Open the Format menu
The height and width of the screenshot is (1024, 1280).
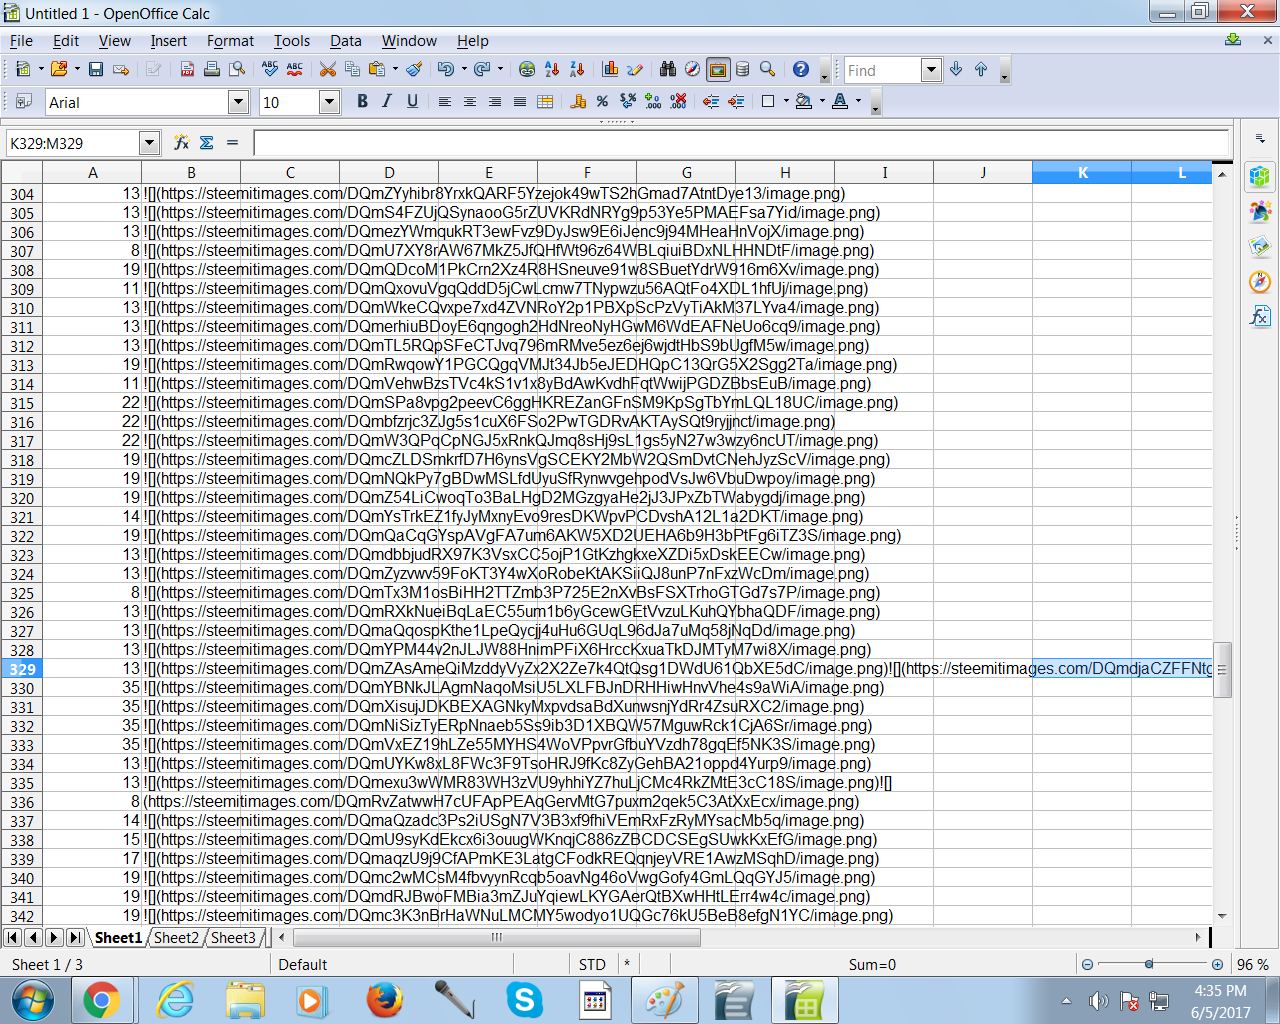click(x=230, y=41)
